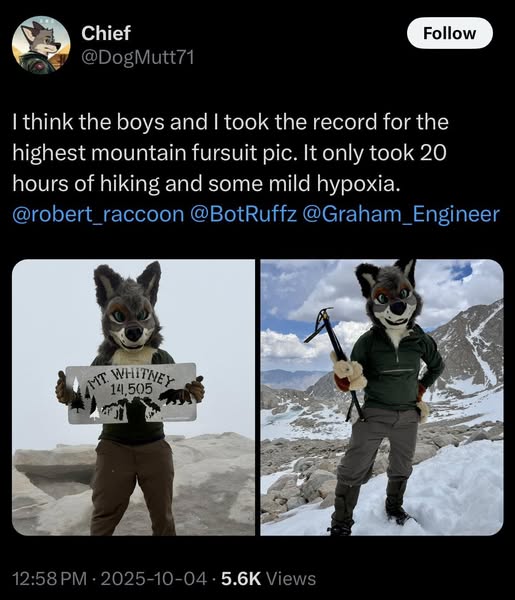Open the @Graham_Engineer mention link
515x600 pixels.
401,214
